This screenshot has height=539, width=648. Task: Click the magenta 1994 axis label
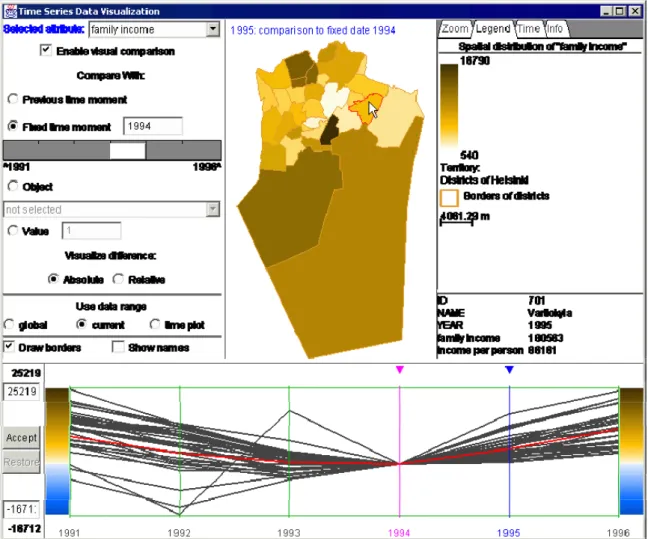click(399, 533)
